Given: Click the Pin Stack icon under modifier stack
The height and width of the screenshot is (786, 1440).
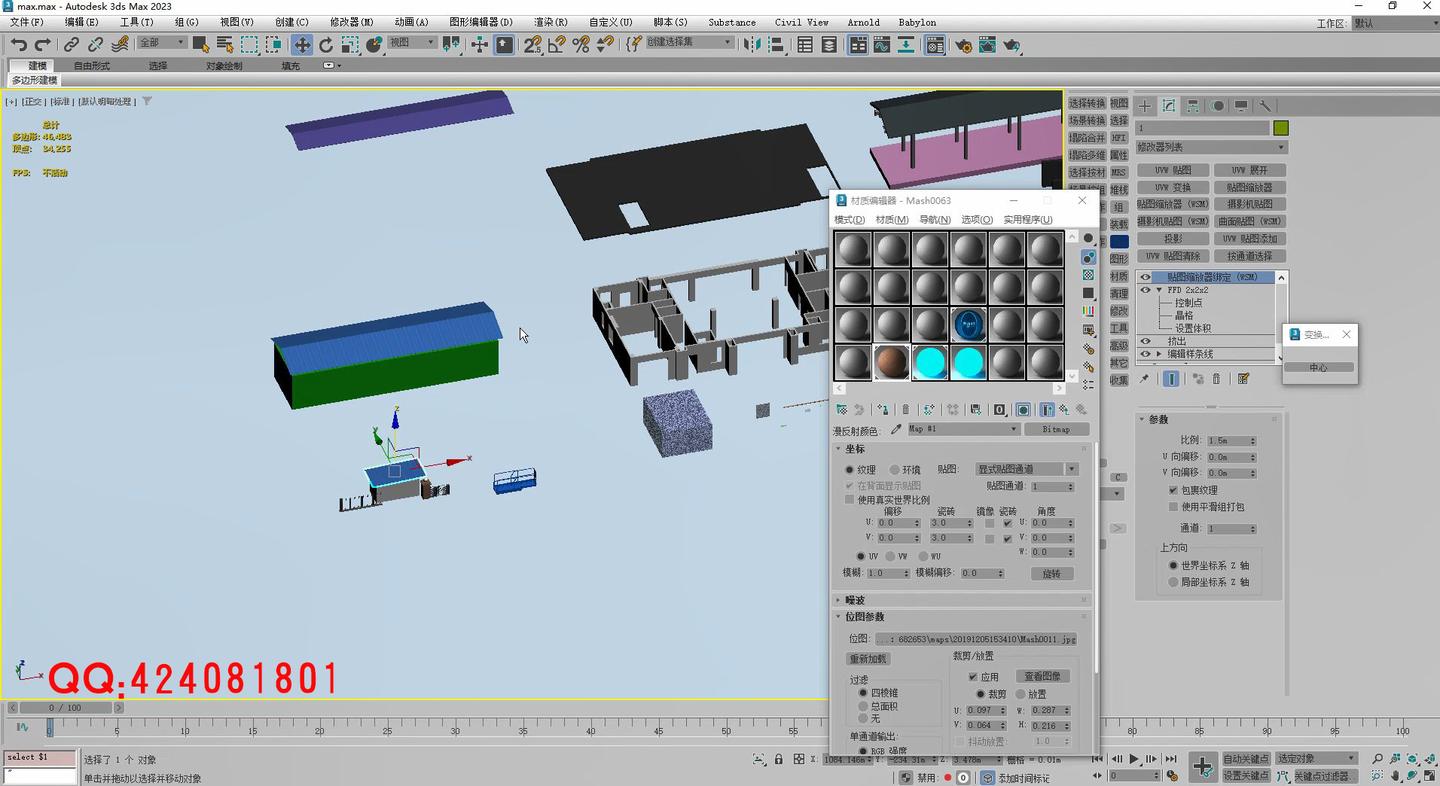Looking at the screenshot, I should pyautogui.click(x=1144, y=379).
